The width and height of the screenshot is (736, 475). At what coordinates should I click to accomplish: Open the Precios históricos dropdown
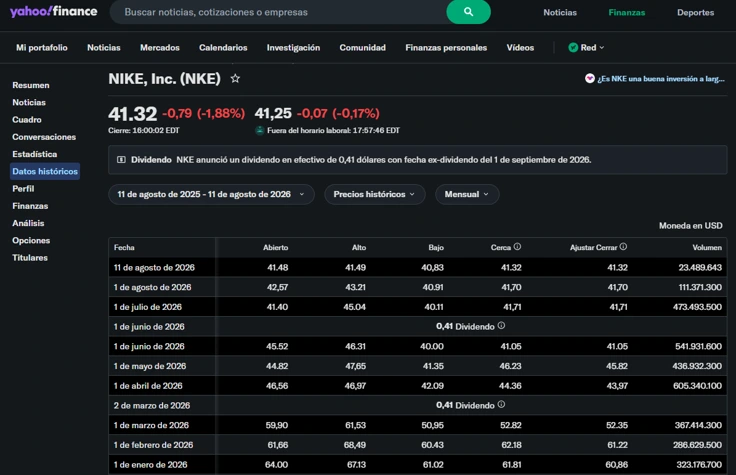tap(375, 194)
